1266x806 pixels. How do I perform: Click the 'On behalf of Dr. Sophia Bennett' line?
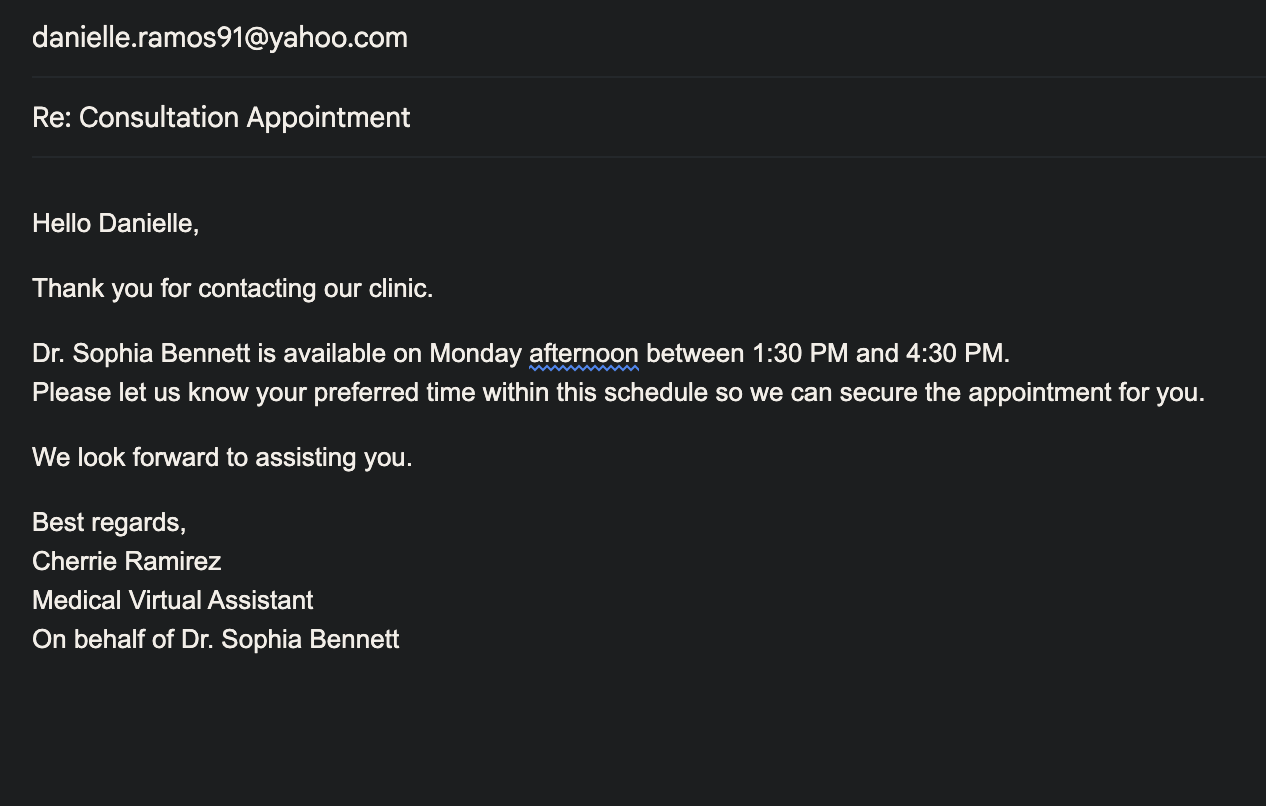click(216, 640)
